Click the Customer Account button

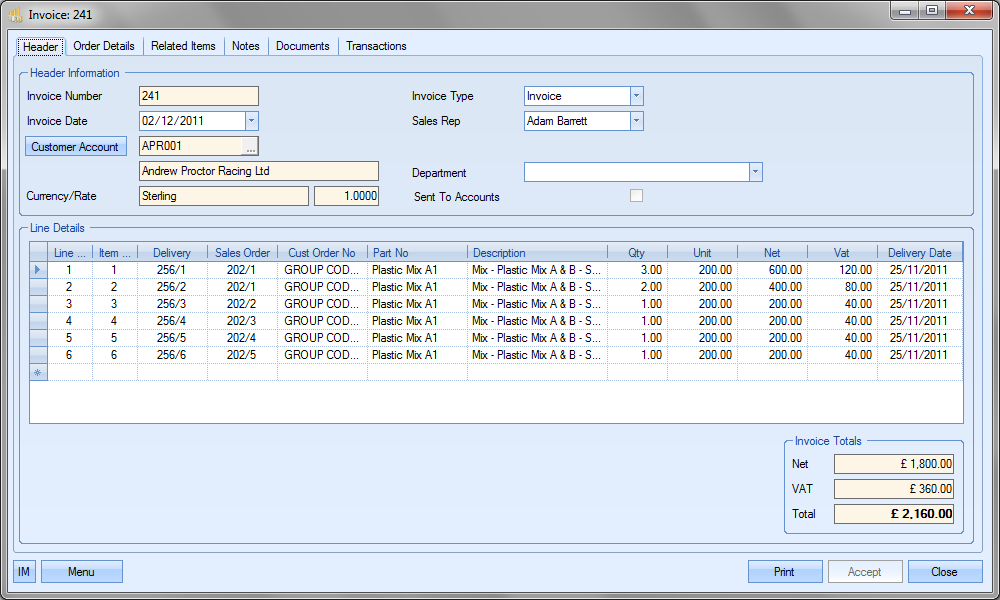pyautogui.click(x=75, y=147)
